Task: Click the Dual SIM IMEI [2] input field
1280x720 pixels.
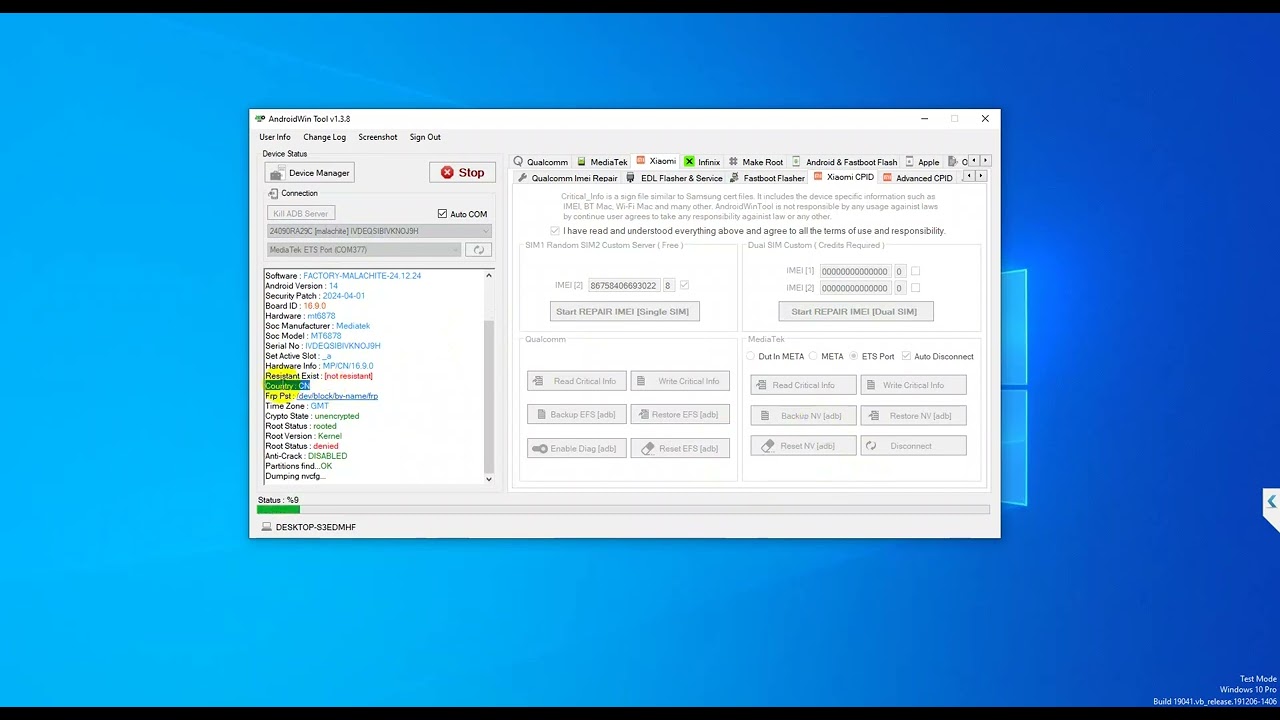Action: [854, 288]
